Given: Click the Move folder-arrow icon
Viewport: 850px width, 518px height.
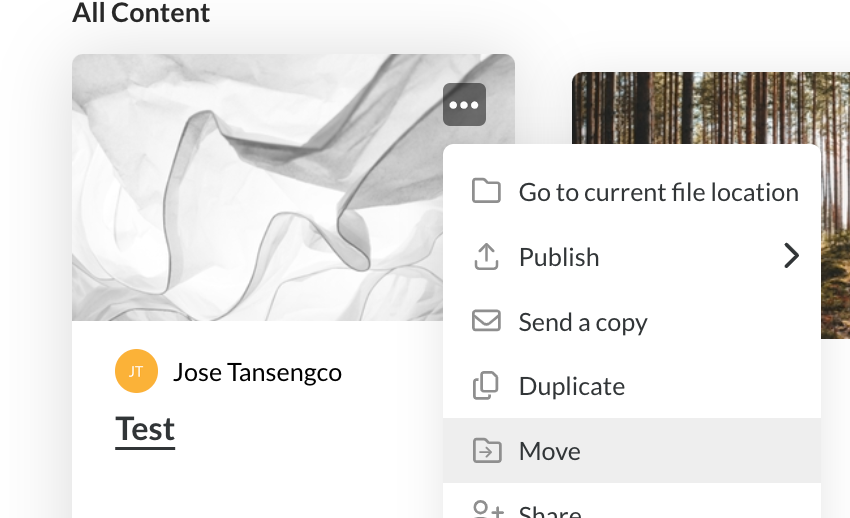Looking at the screenshot, I should click(x=486, y=451).
